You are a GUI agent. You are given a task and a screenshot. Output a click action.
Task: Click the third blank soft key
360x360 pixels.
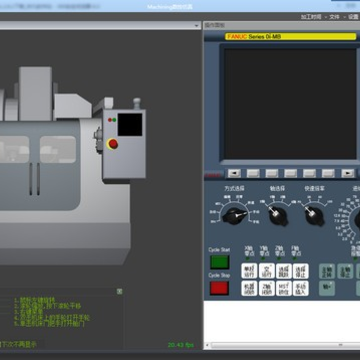coord(290,173)
